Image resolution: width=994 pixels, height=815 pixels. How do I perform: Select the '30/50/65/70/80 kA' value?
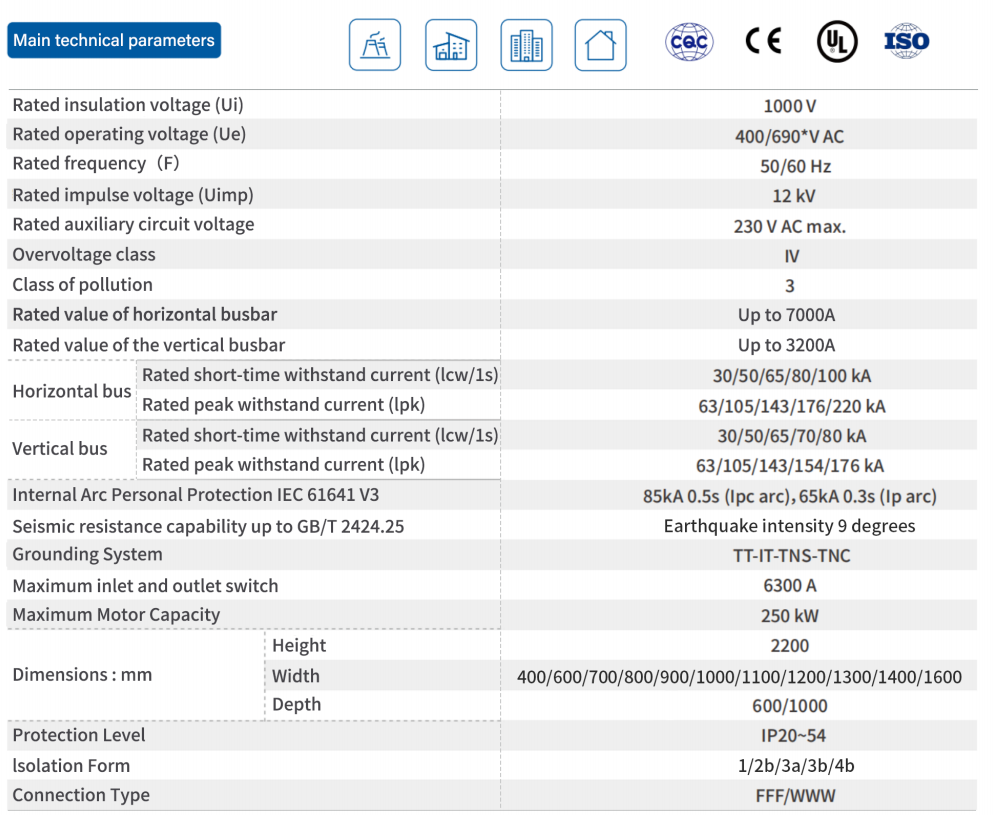(792, 436)
